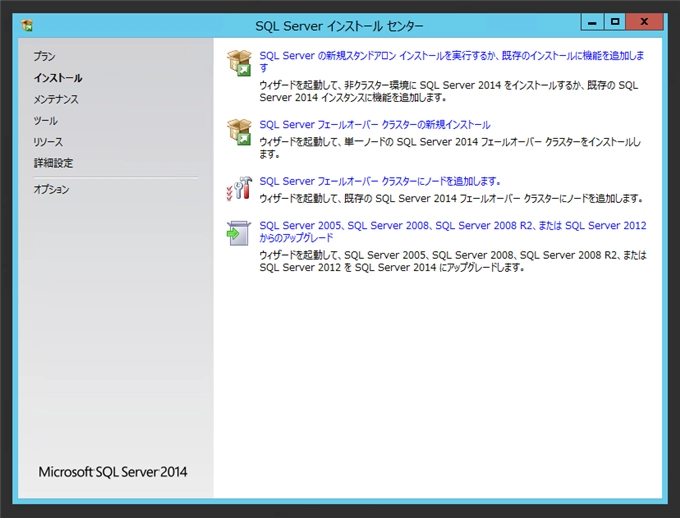The image size is (680, 518).
Task: Click the failover cluster new install box icon
Action: tap(239, 132)
